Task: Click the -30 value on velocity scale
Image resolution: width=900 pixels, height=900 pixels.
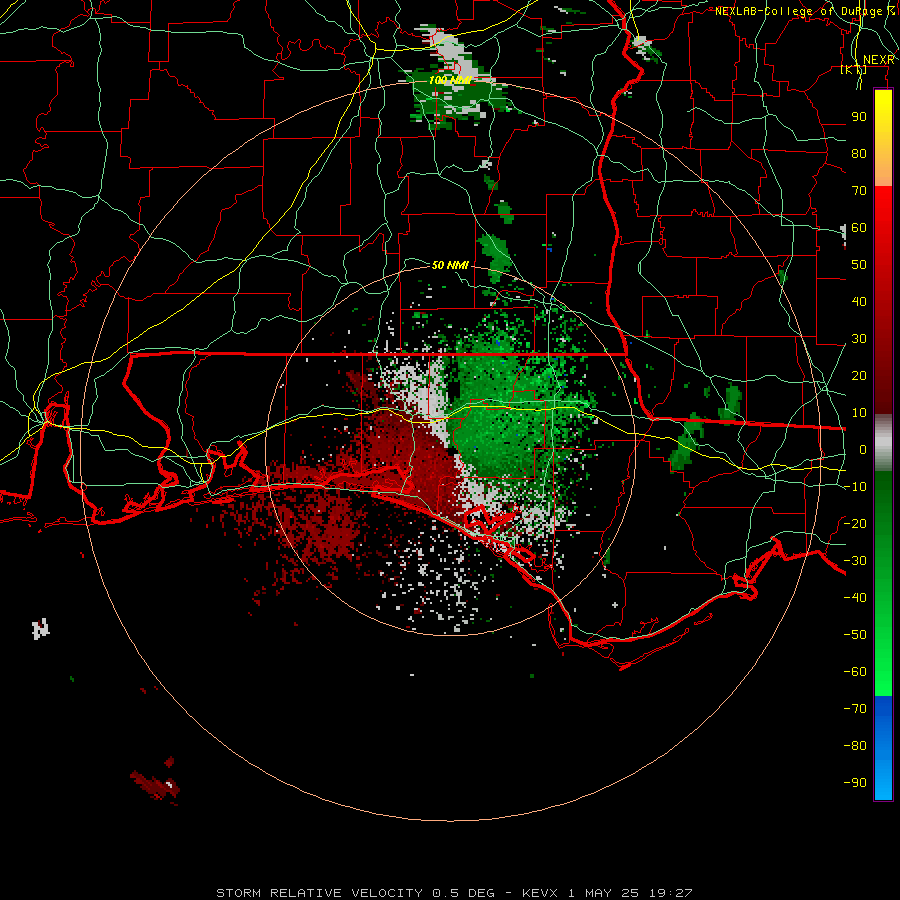Action: (855, 561)
